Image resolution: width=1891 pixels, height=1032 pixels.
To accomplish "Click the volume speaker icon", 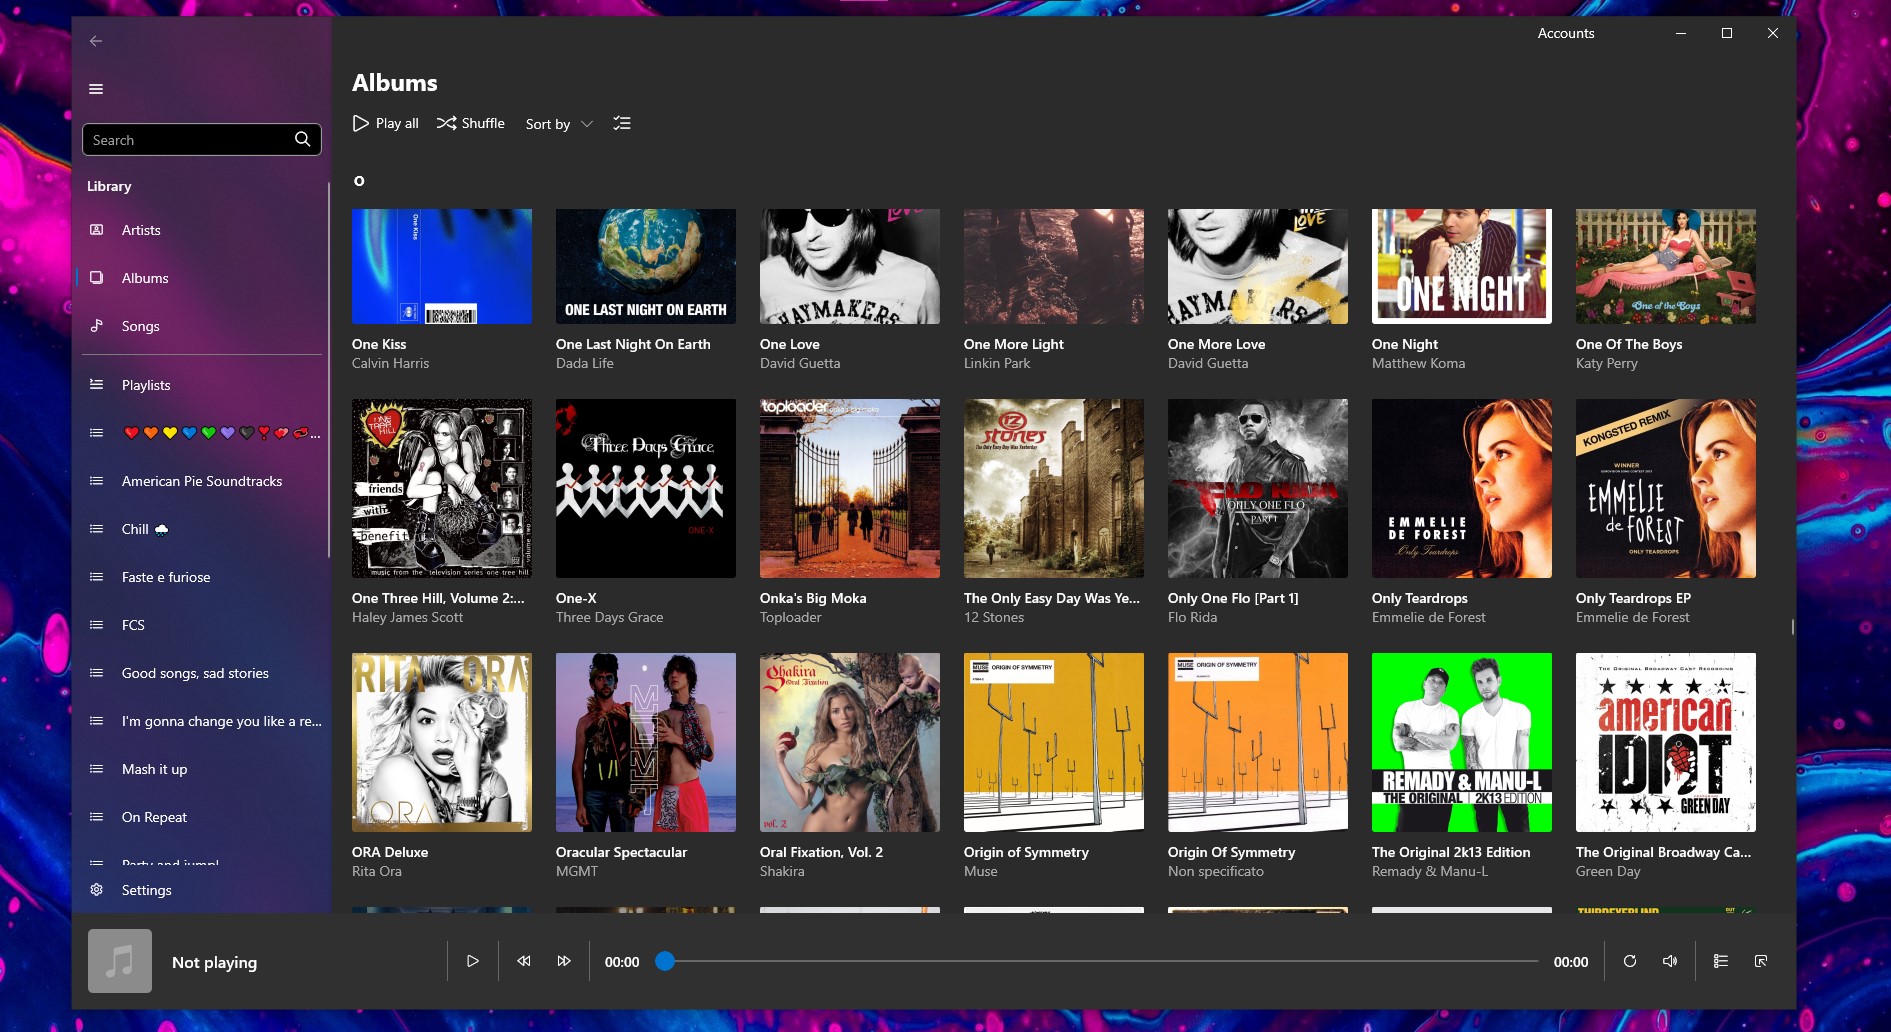I will (x=1670, y=961).
